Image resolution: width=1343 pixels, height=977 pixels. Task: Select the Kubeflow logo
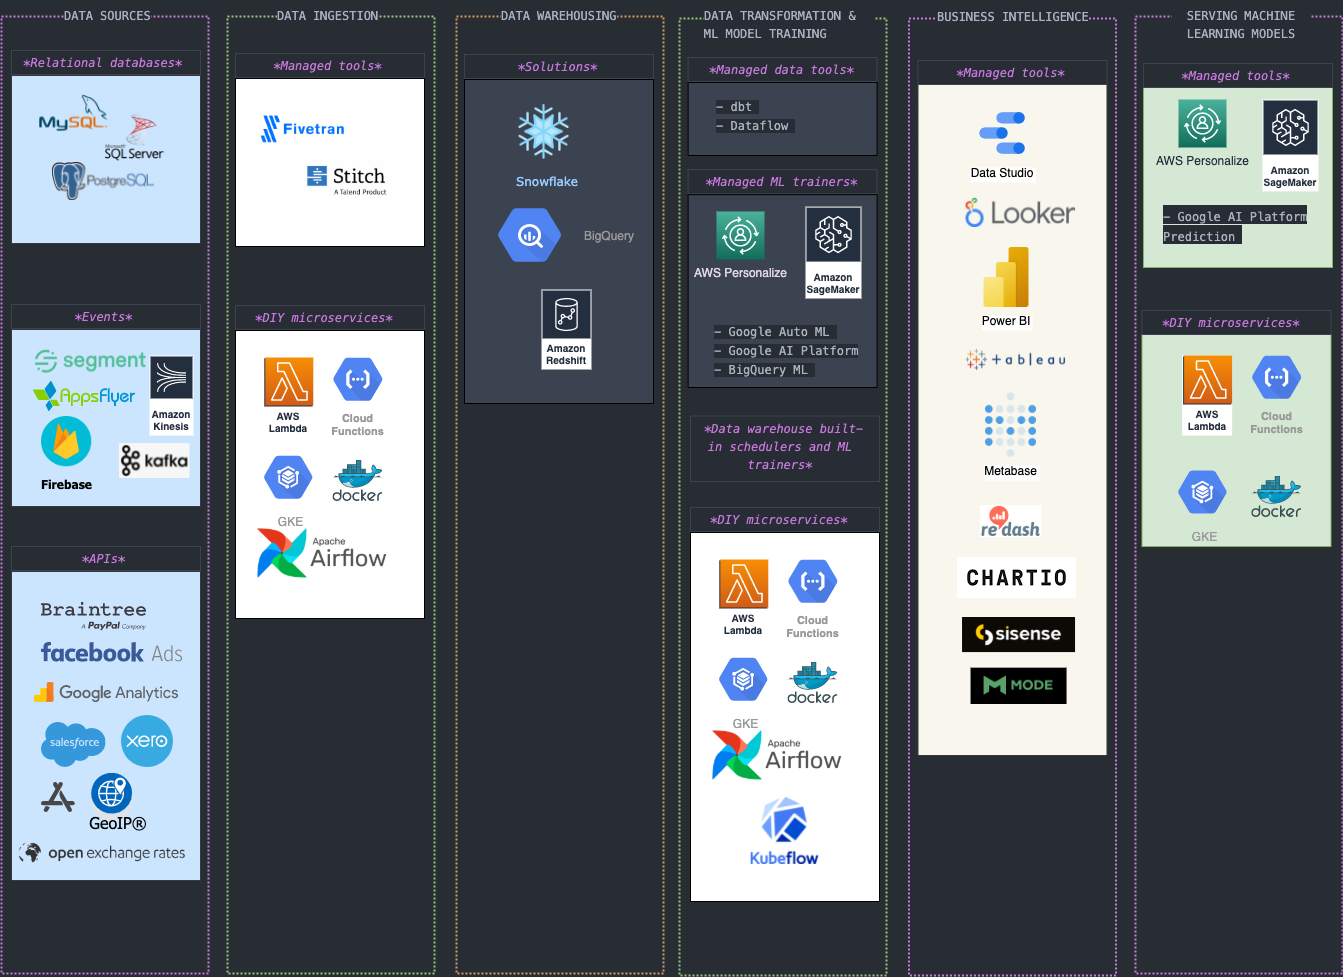[x=784, y=832]
